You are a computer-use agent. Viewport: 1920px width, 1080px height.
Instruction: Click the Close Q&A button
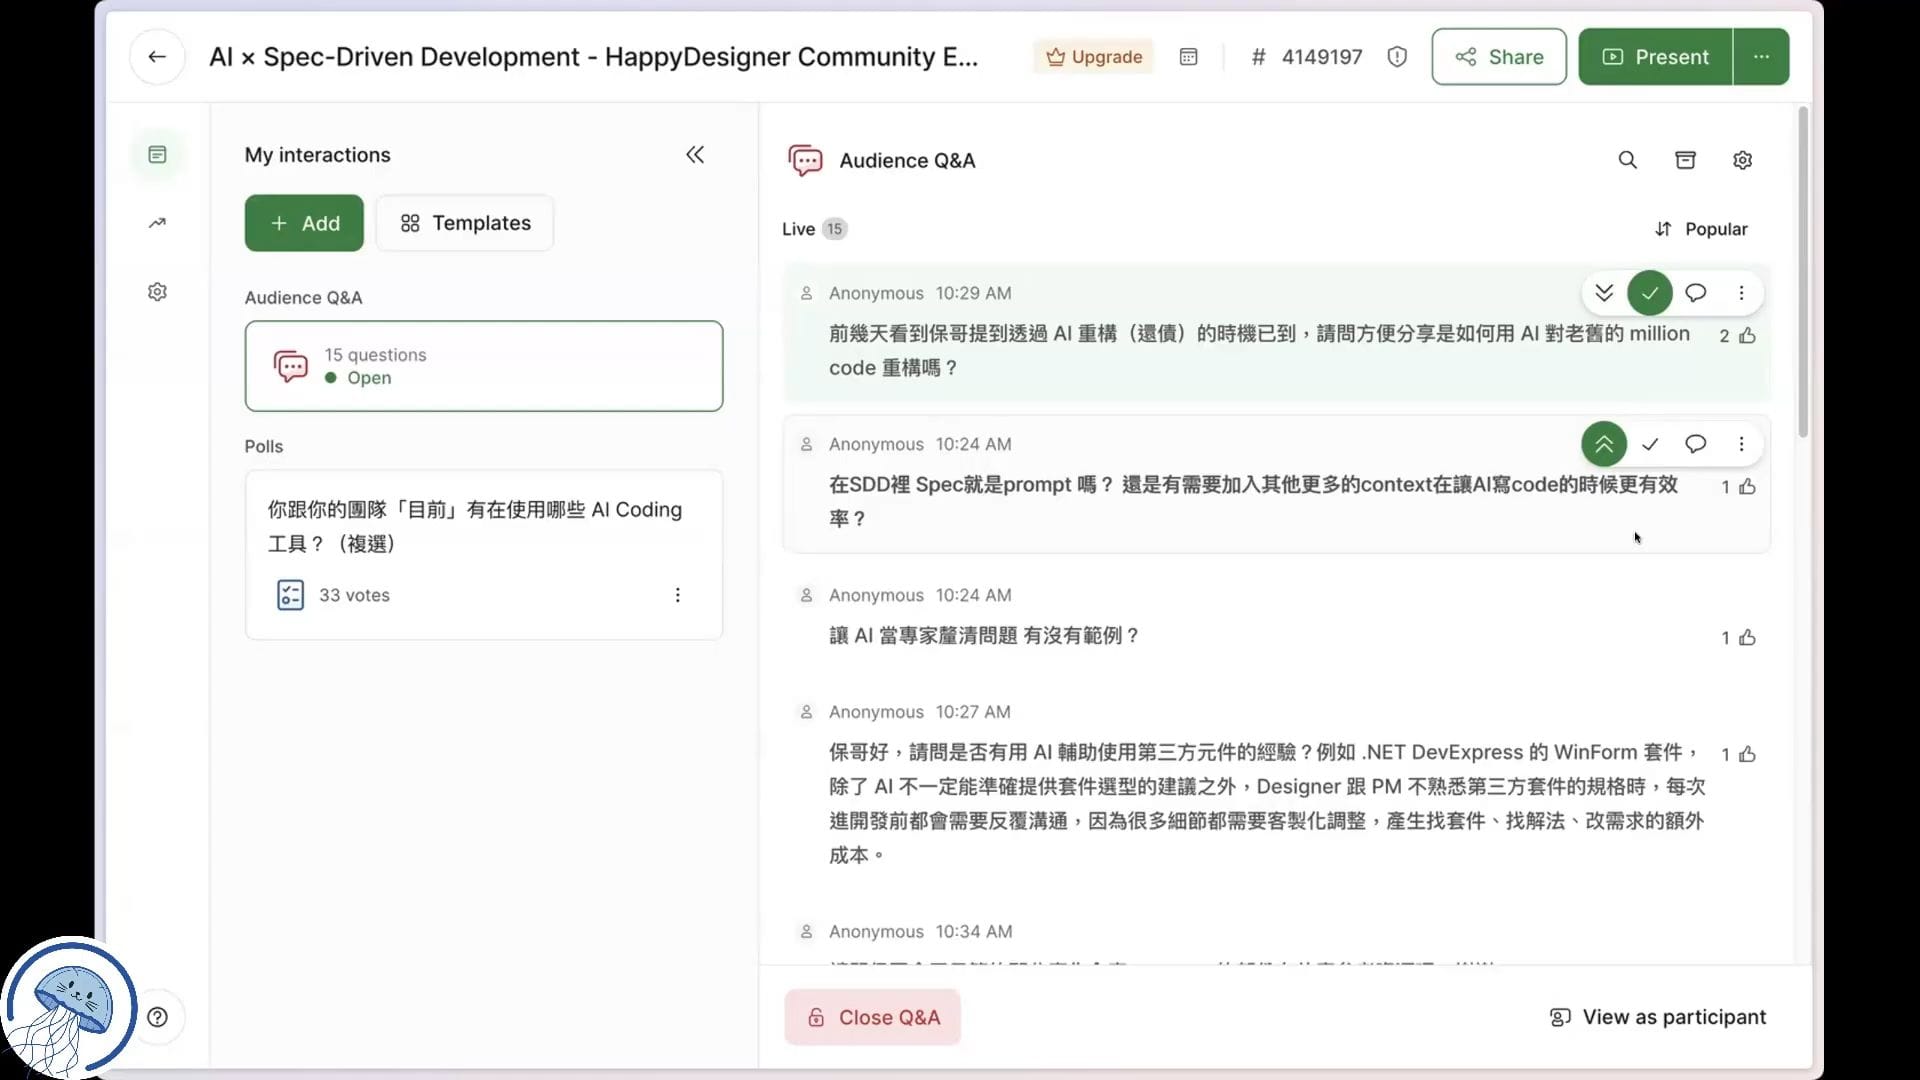coord(872,1017)
